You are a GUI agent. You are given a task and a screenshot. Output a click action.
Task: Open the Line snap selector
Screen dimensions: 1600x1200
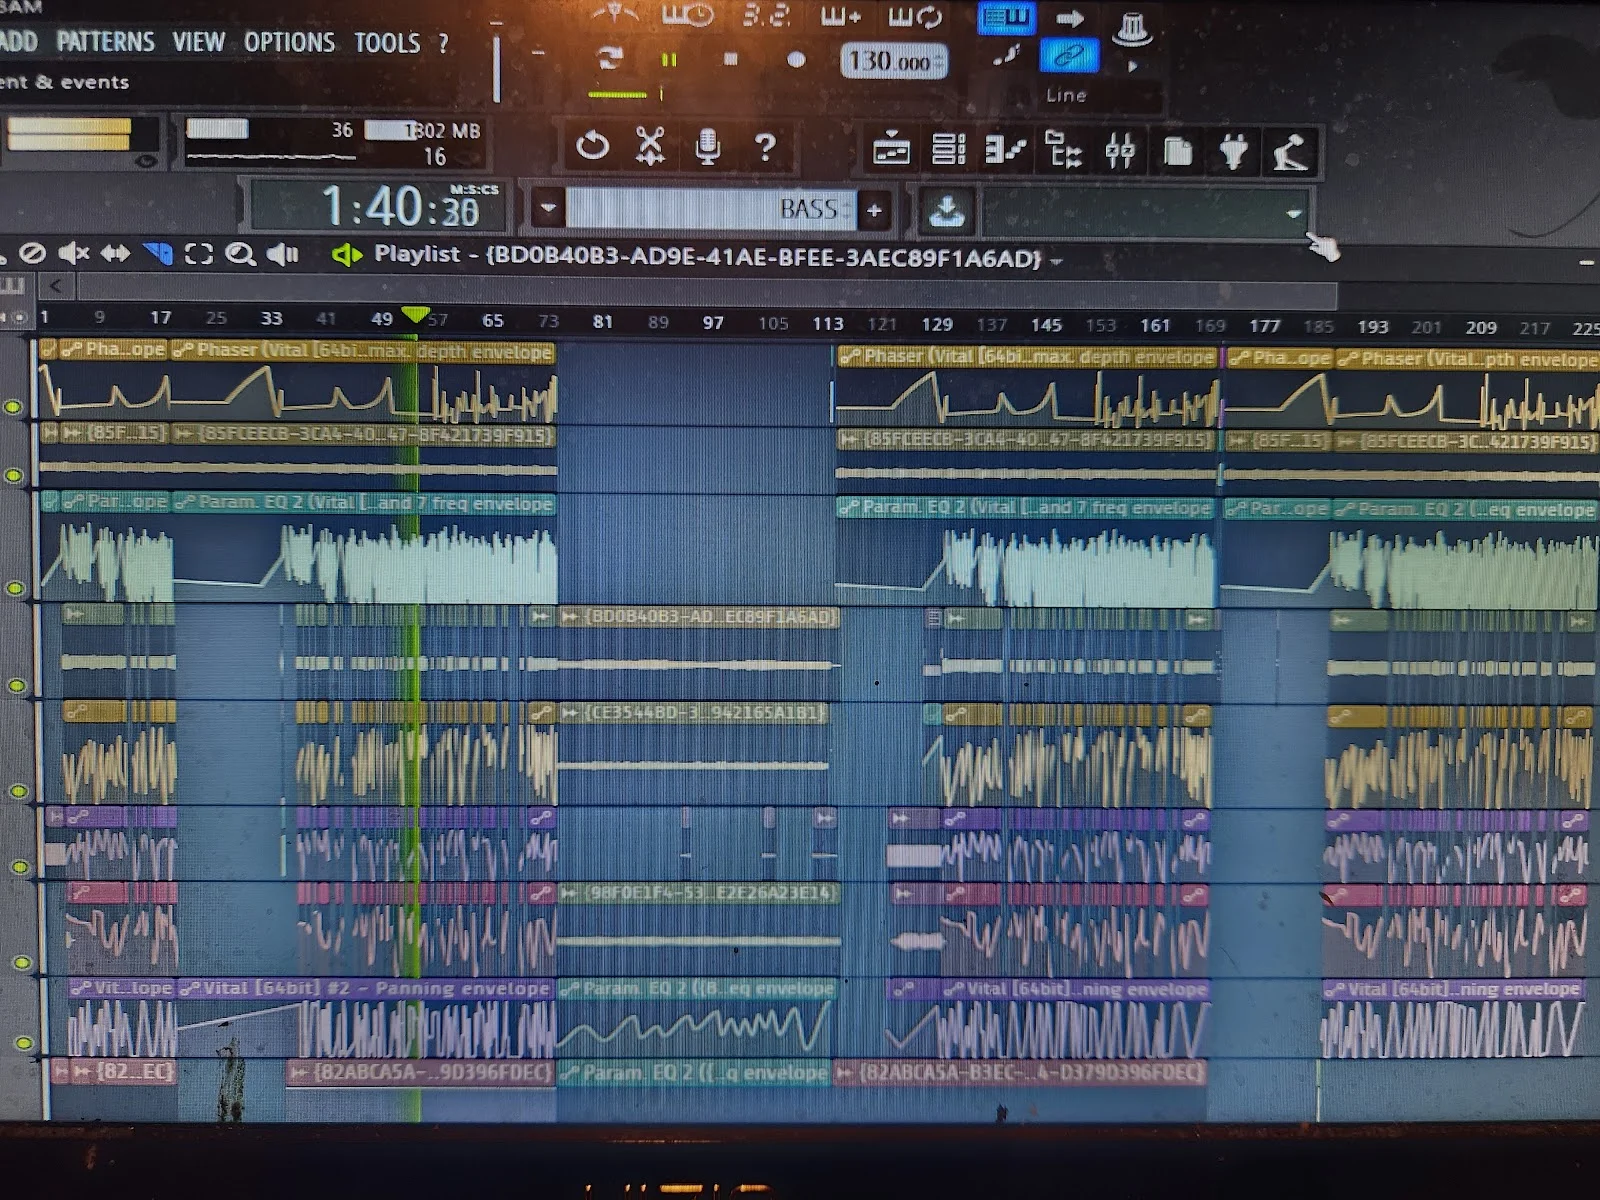1066,96
